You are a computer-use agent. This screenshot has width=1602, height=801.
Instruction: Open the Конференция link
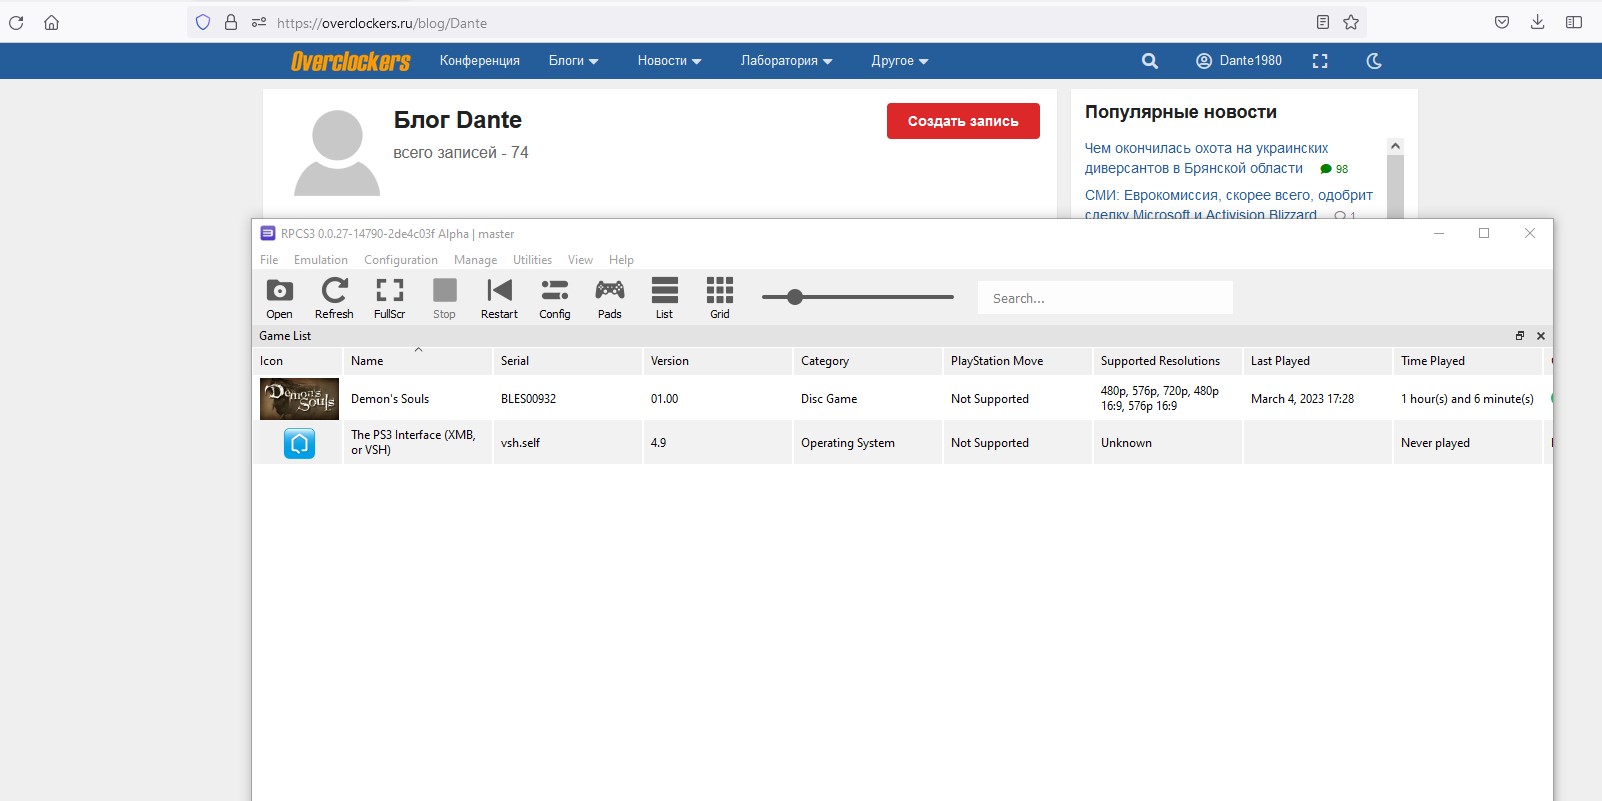click(480, 61)
